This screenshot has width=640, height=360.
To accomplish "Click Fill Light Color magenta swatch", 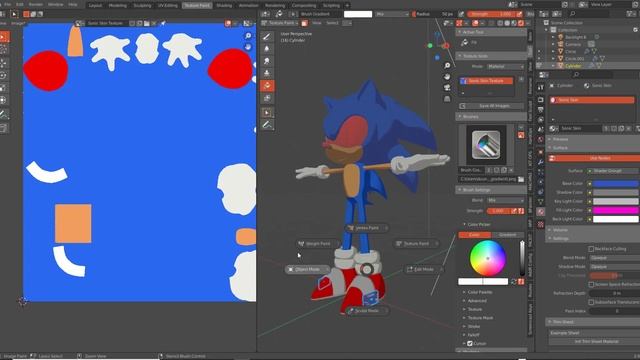I will [616, 210].
